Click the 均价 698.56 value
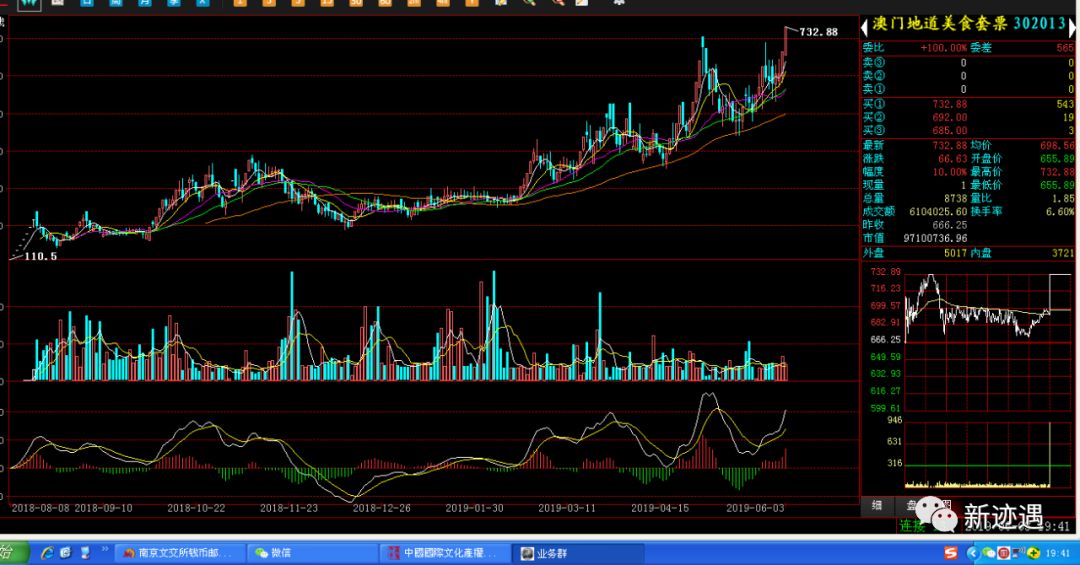Screen dimensions: 1080x565 tap(1057, 145)
